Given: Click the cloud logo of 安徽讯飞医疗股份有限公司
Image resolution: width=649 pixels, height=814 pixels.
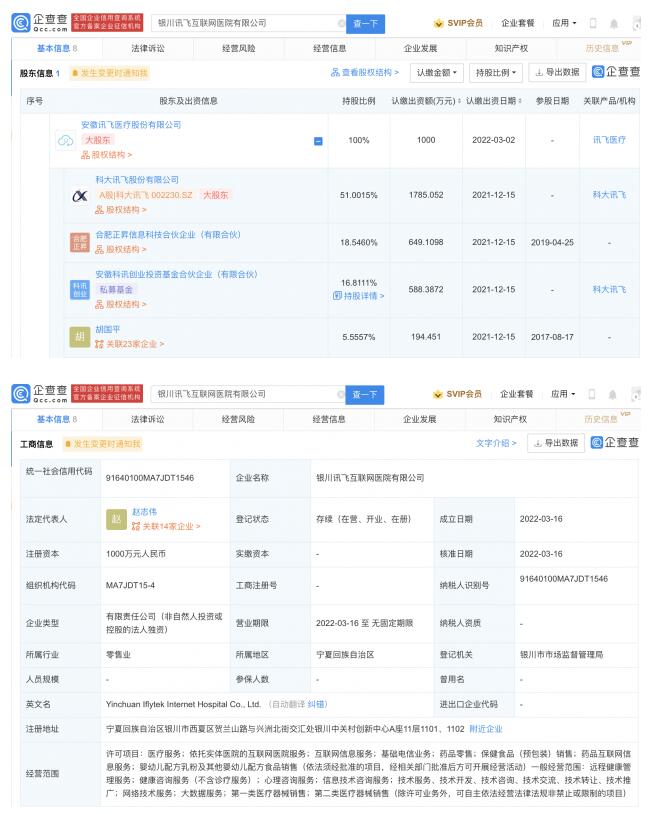Looking at the screenshot, I should pyautogui.click(x=65, y=140).
